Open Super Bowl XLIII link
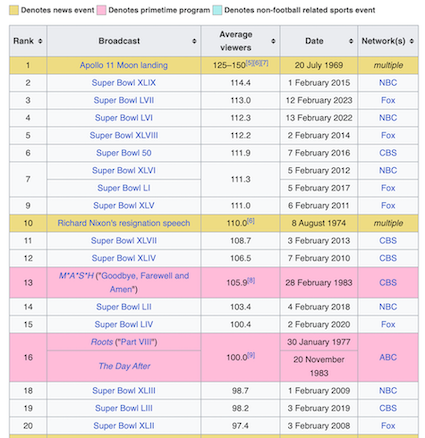Screen dimensions: 425x438 pos(124,391)
